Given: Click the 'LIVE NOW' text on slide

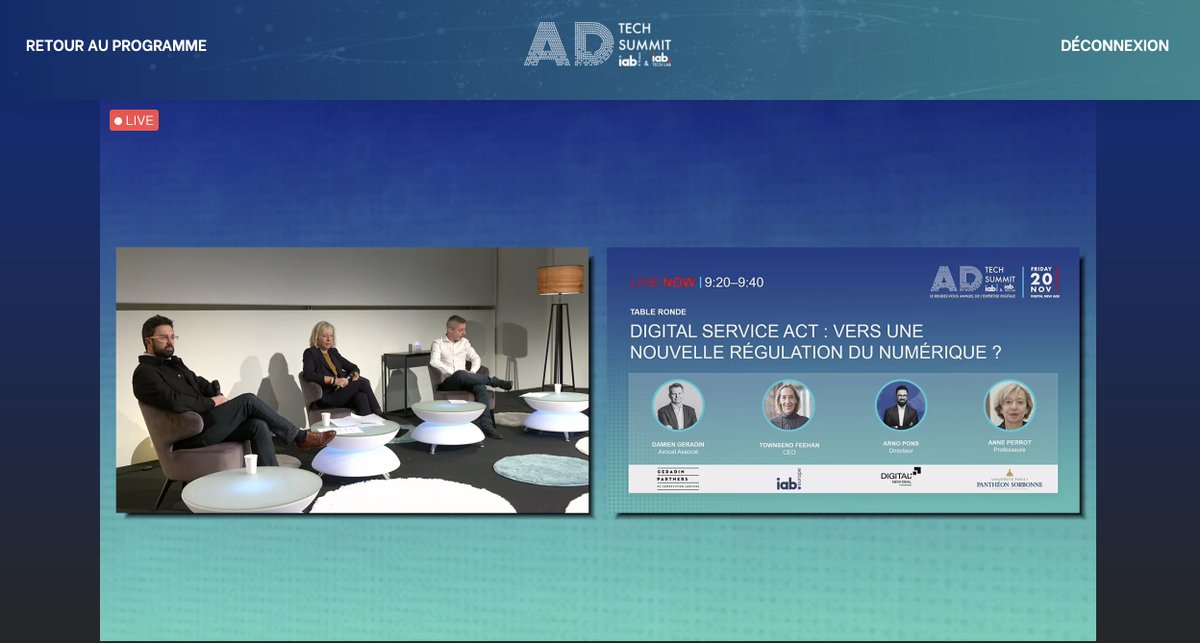Looking at the screenshot, I should pyautogui.click(x=662, y=282).
